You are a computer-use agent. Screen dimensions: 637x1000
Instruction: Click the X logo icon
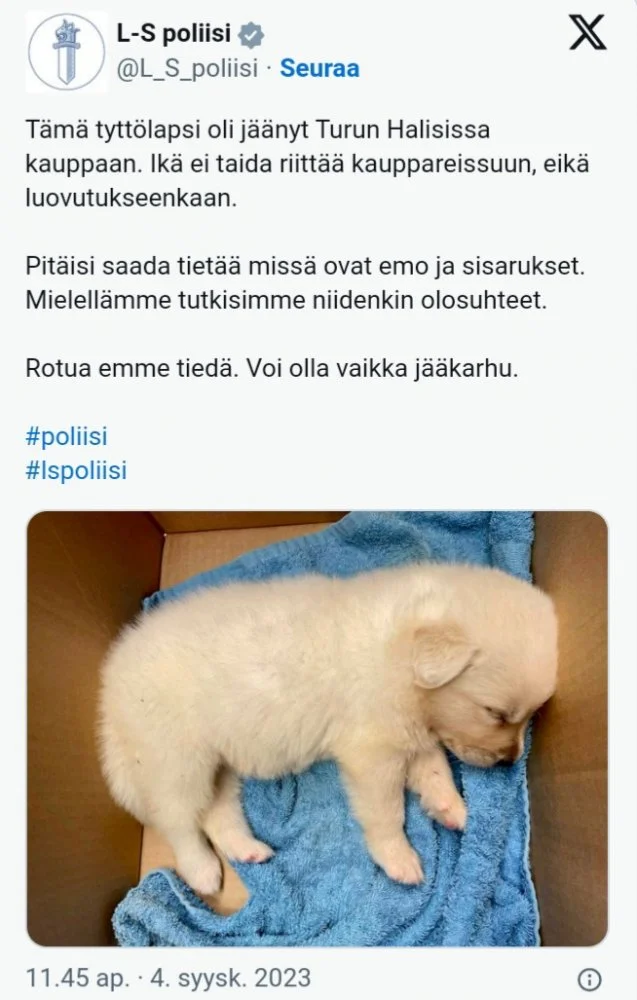pyautogui.click(x=587, y=33)
